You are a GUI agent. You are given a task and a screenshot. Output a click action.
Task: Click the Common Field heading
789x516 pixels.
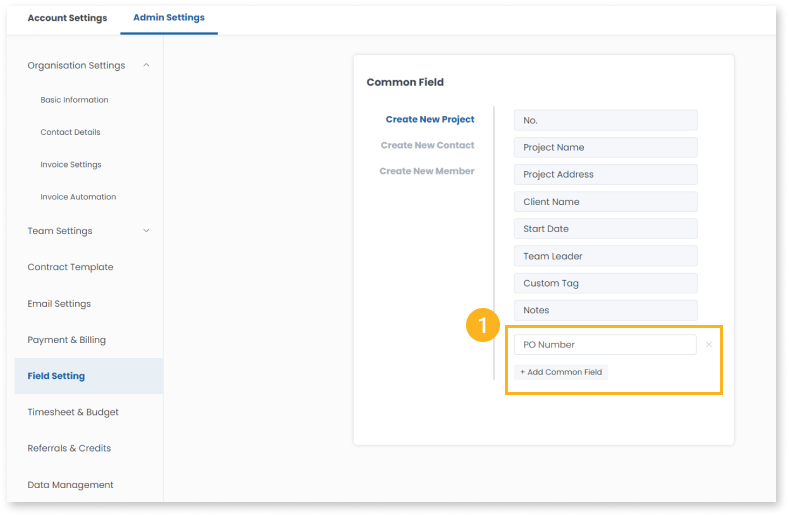[x=405, y=82]
